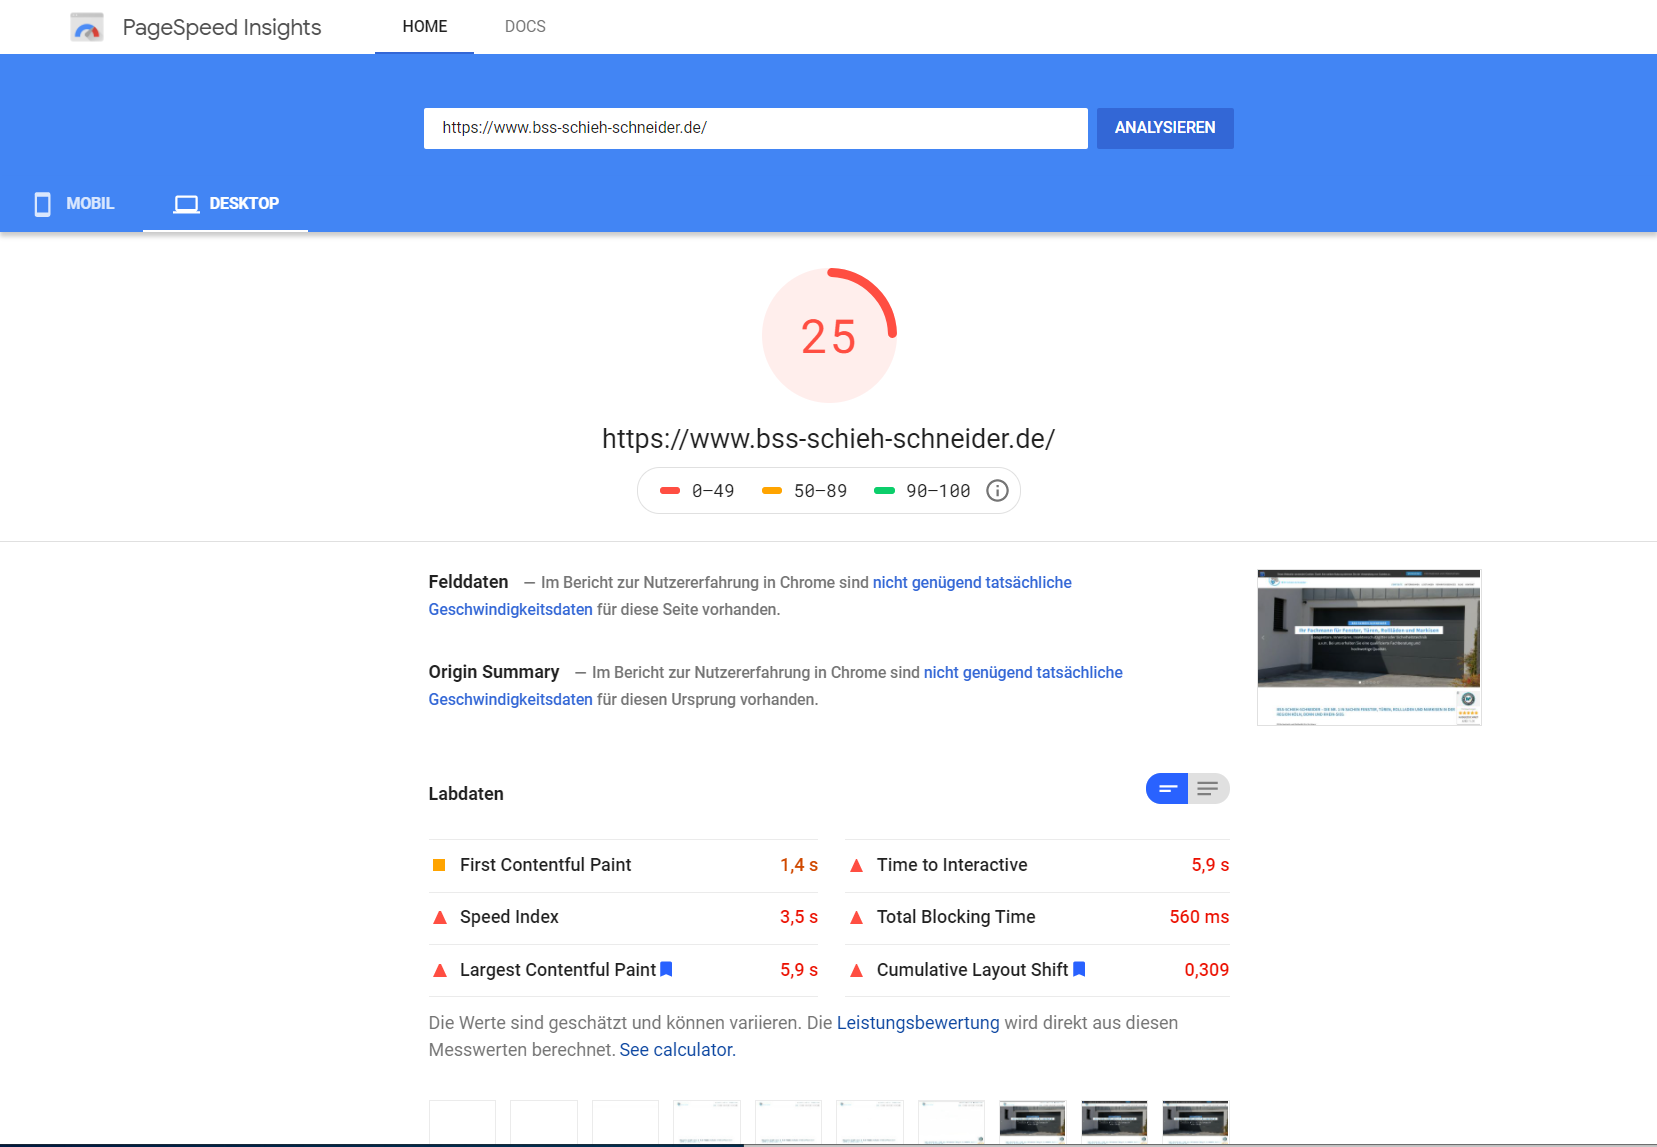Click the ANALYSIEREN button
Viewport: 1657px width, 1147px height.
click(x=1165, y=128)
